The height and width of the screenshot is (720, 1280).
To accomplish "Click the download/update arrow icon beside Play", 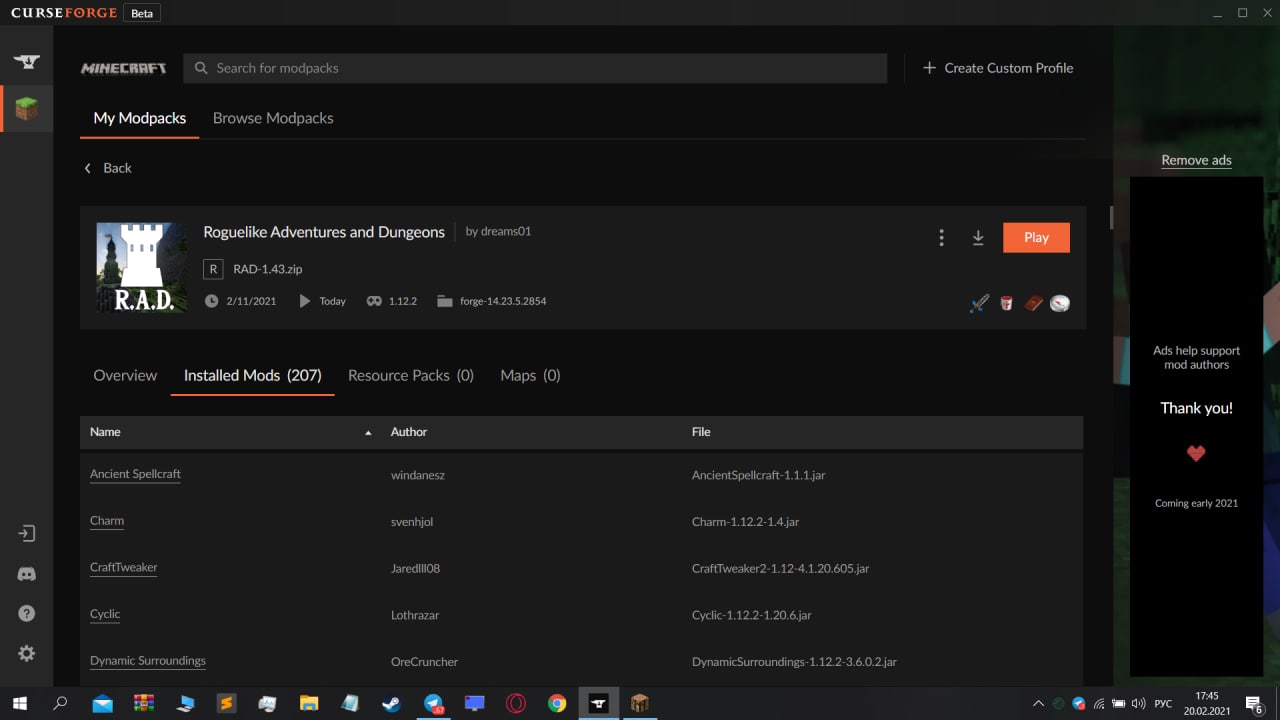I will coord(978,237).
